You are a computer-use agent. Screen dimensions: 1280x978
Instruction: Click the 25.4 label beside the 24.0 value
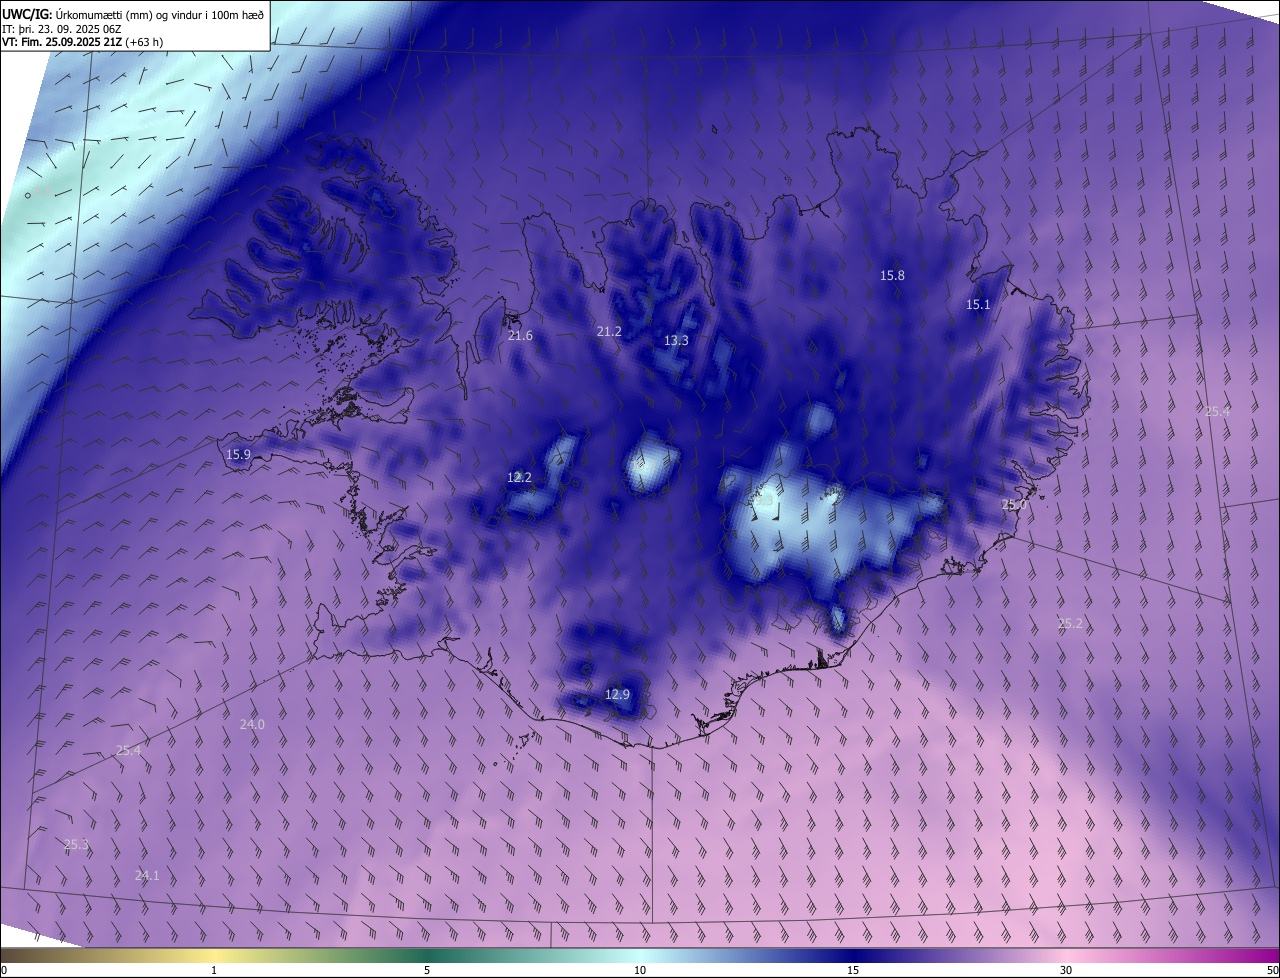[x=128, y=751]
